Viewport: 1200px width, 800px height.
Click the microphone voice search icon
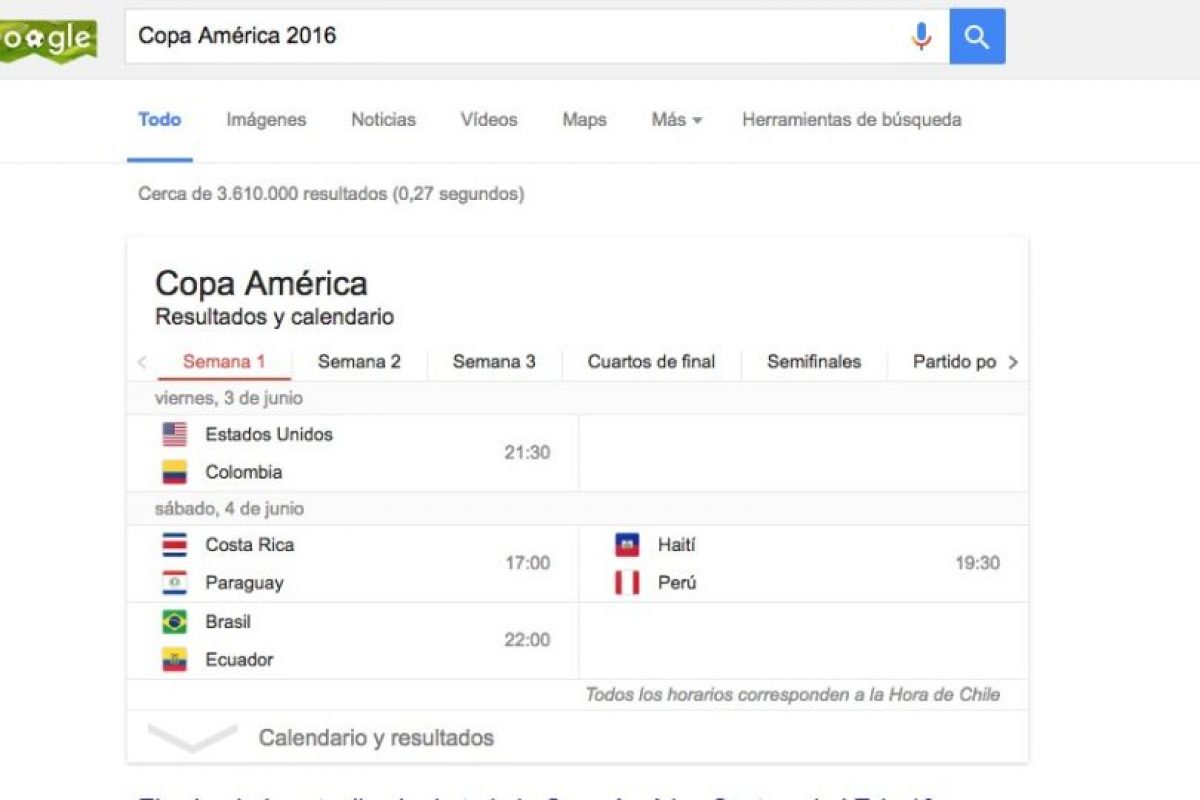921,37
